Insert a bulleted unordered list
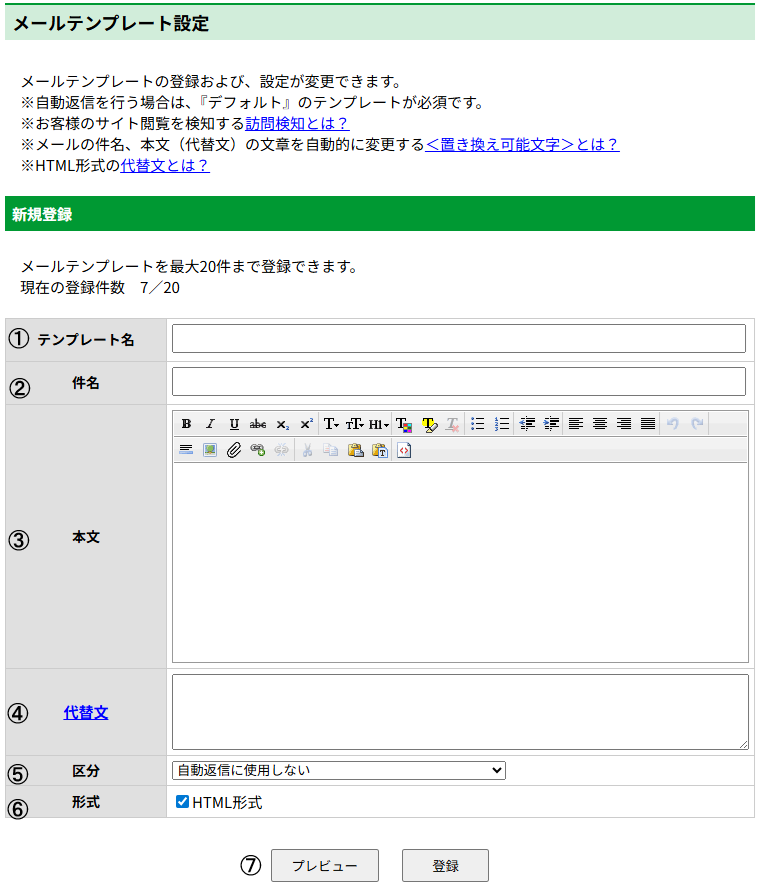This screenshot has width=762, height=891. pyautogui.click(x=478, y=424)
